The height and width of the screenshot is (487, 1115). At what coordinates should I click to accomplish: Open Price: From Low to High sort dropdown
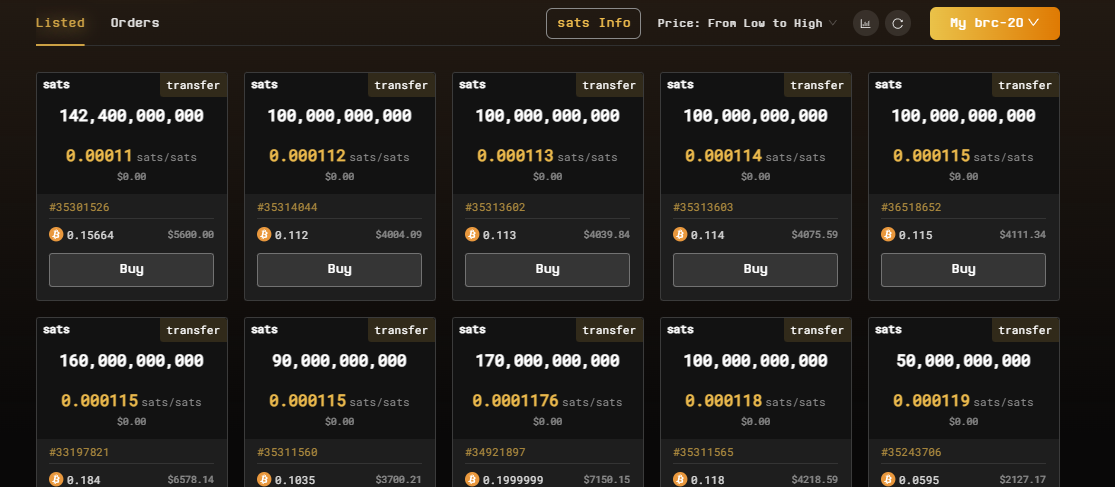[747, 23]
